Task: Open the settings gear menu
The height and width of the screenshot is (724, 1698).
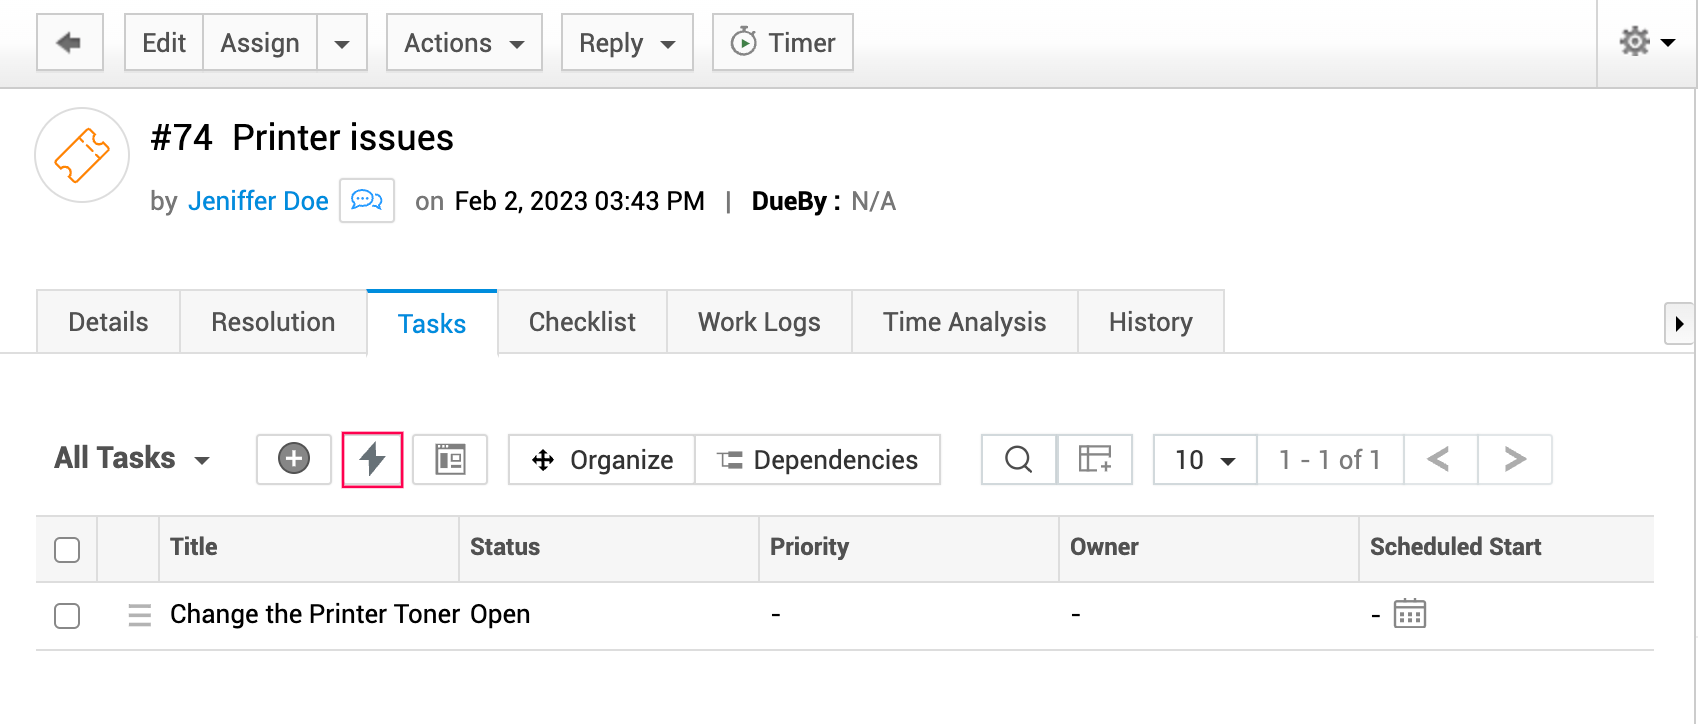Action: (x=1647, y=42)
